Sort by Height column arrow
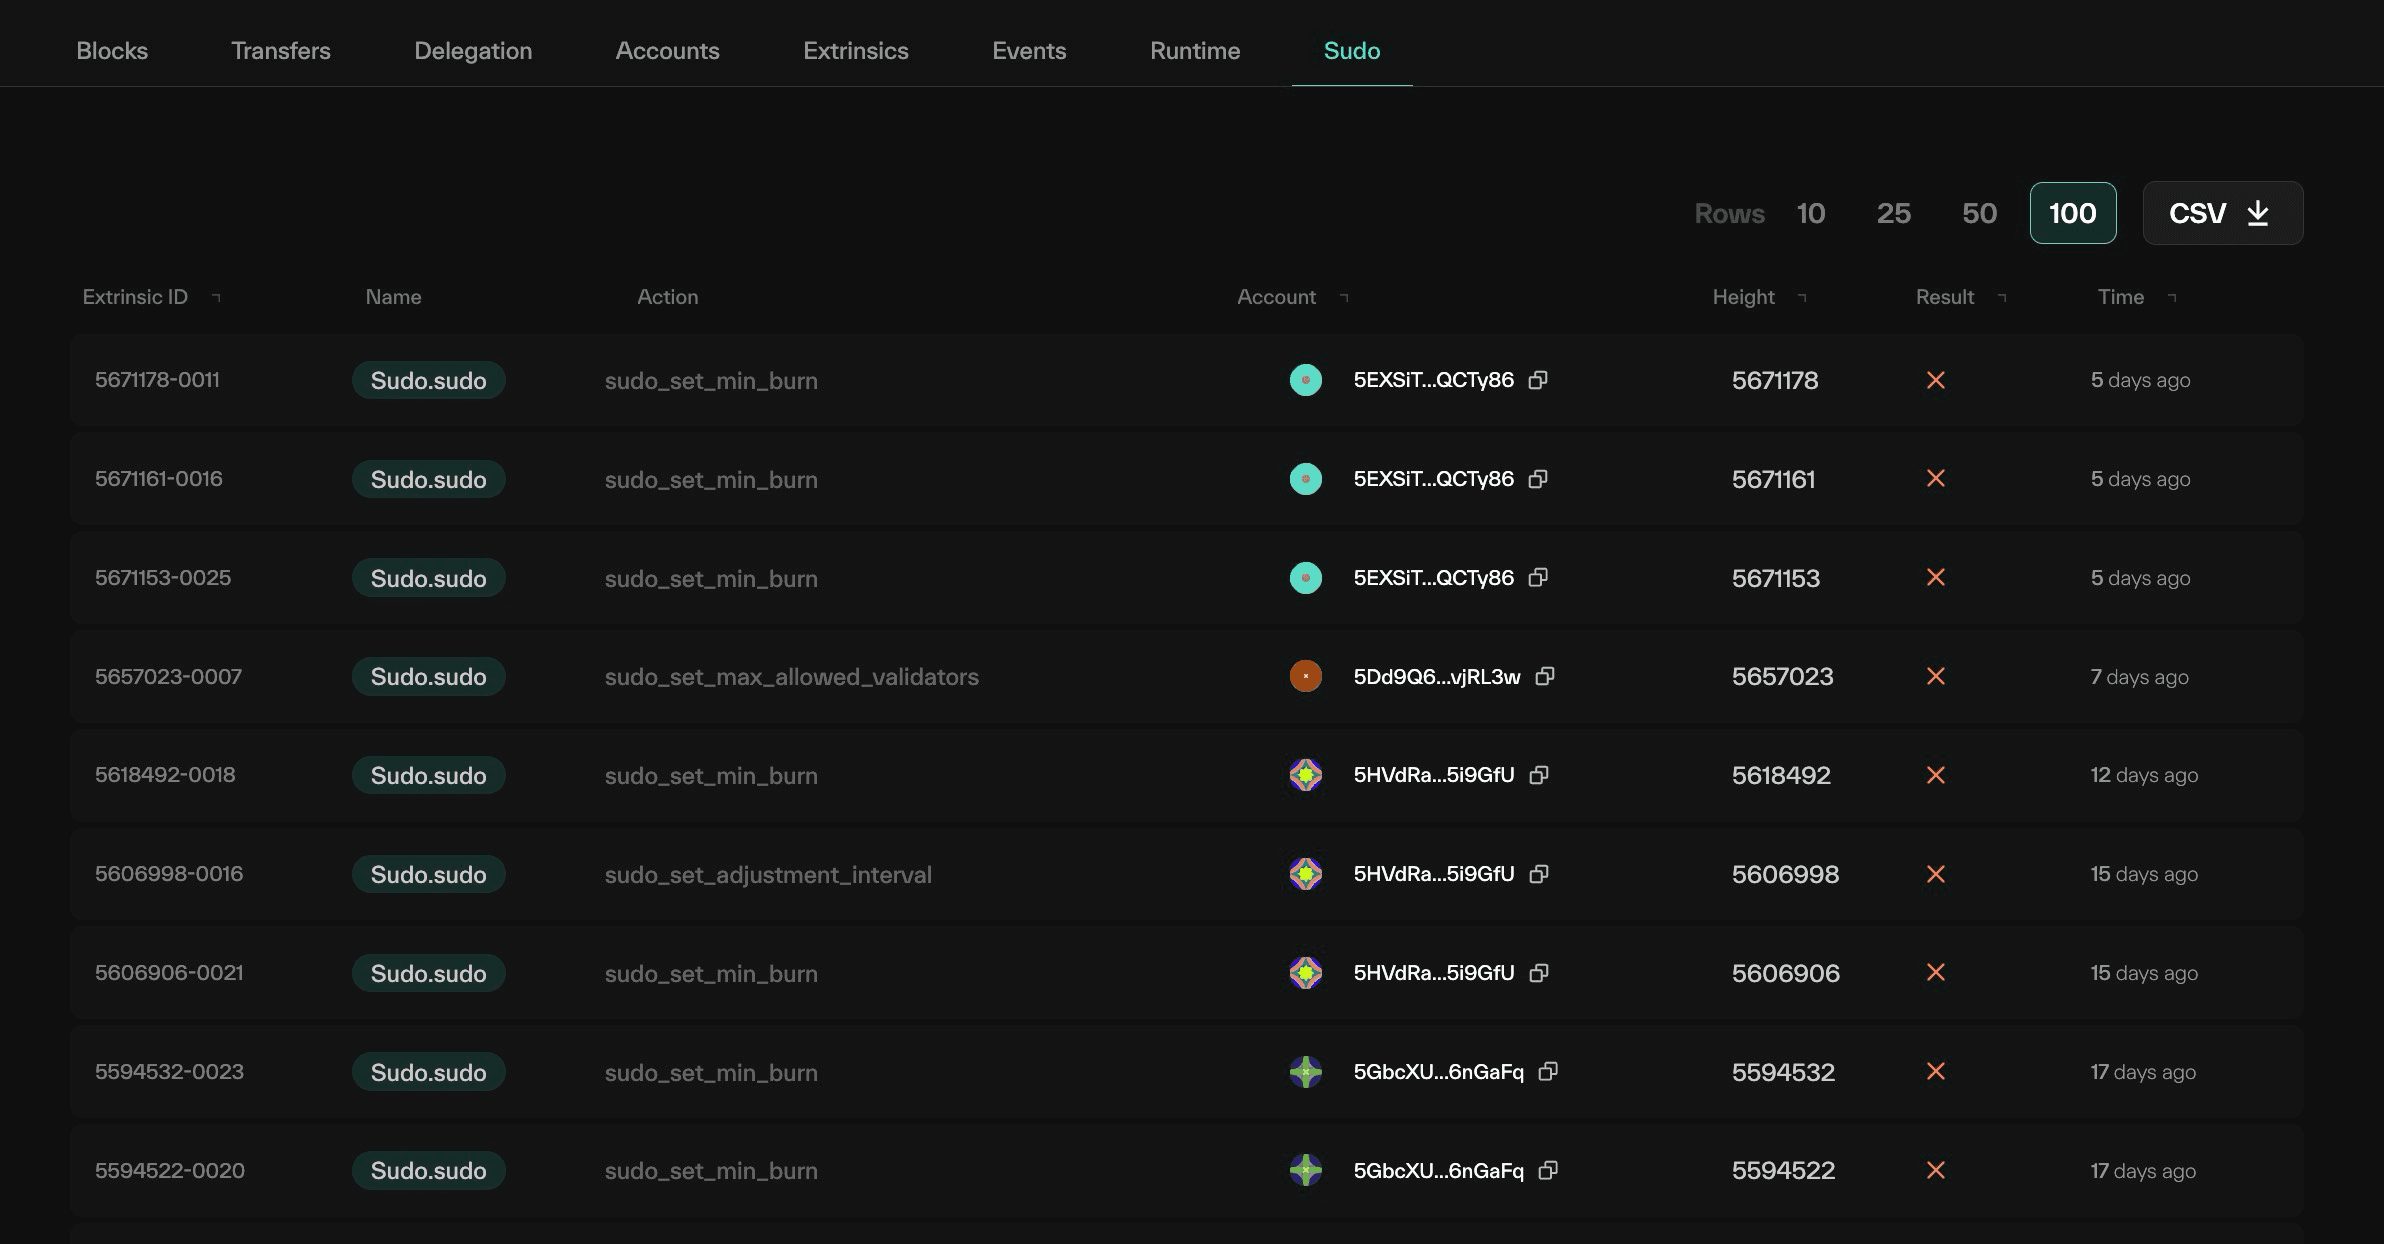The width and height of the screenshot is (2384, 1244). [x=1802, y=297]
